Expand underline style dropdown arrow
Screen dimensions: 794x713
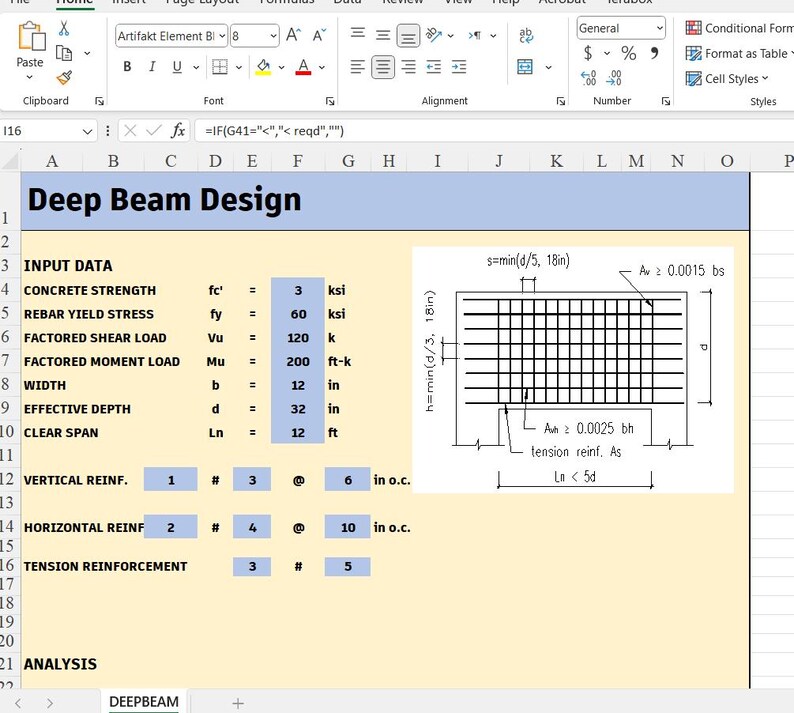coord(196,67)
